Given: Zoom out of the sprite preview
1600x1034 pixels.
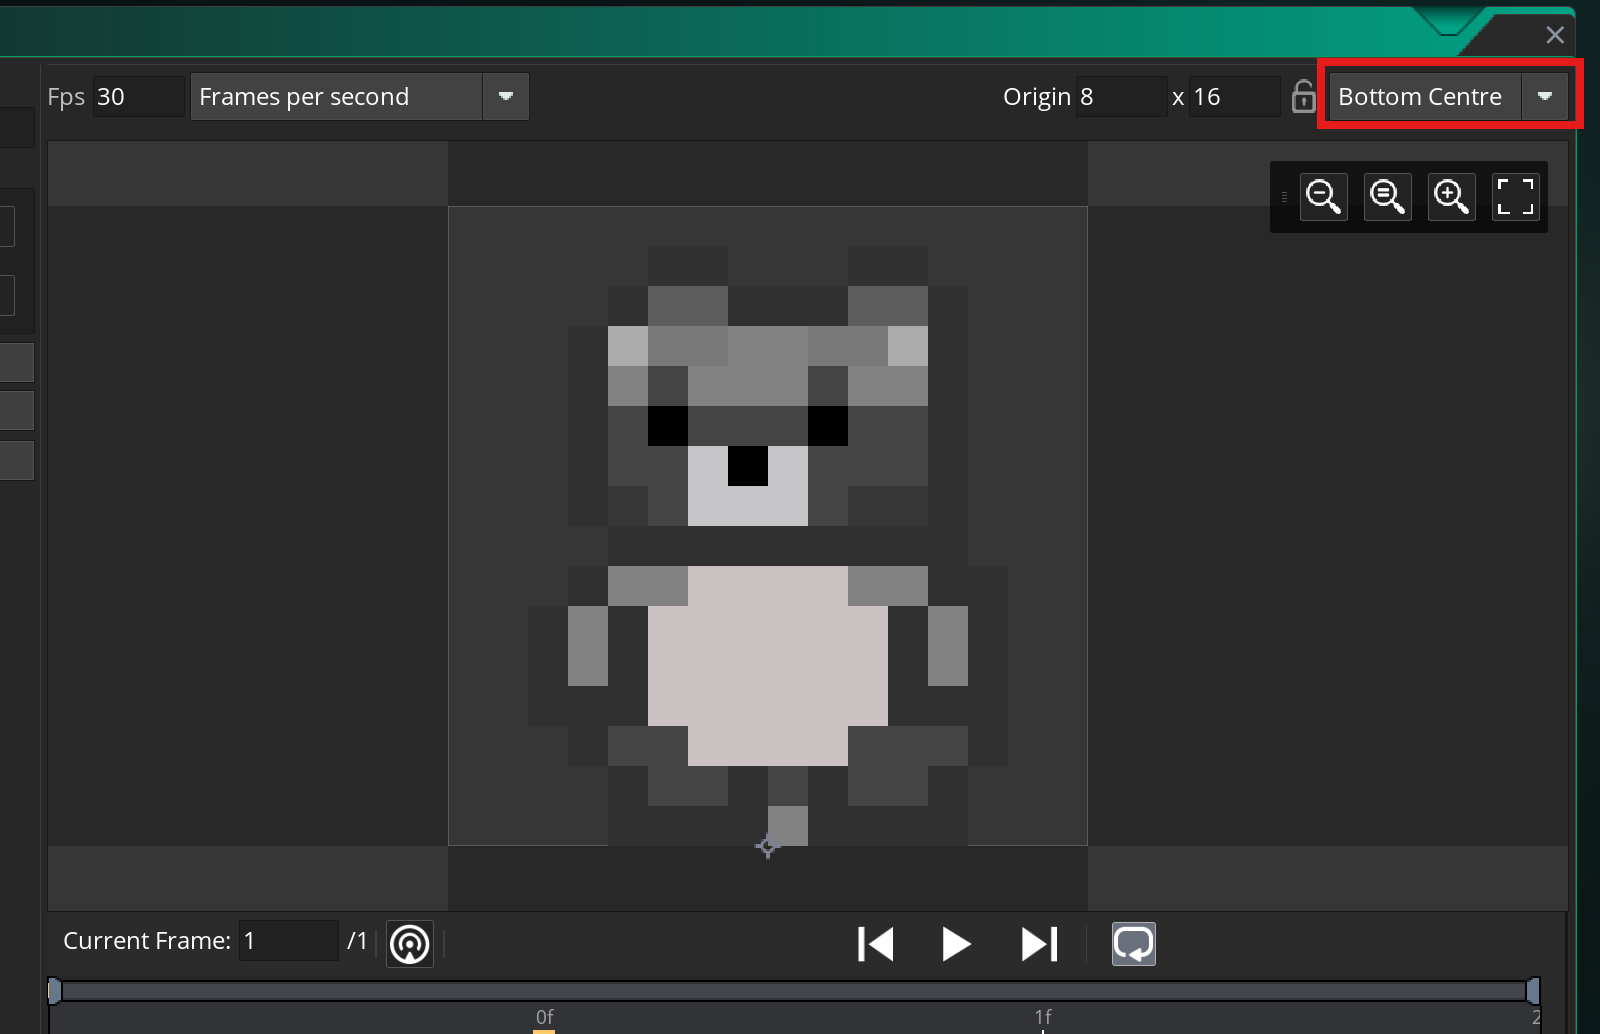Looking at the screenshot, I should tap(1323, 196).
